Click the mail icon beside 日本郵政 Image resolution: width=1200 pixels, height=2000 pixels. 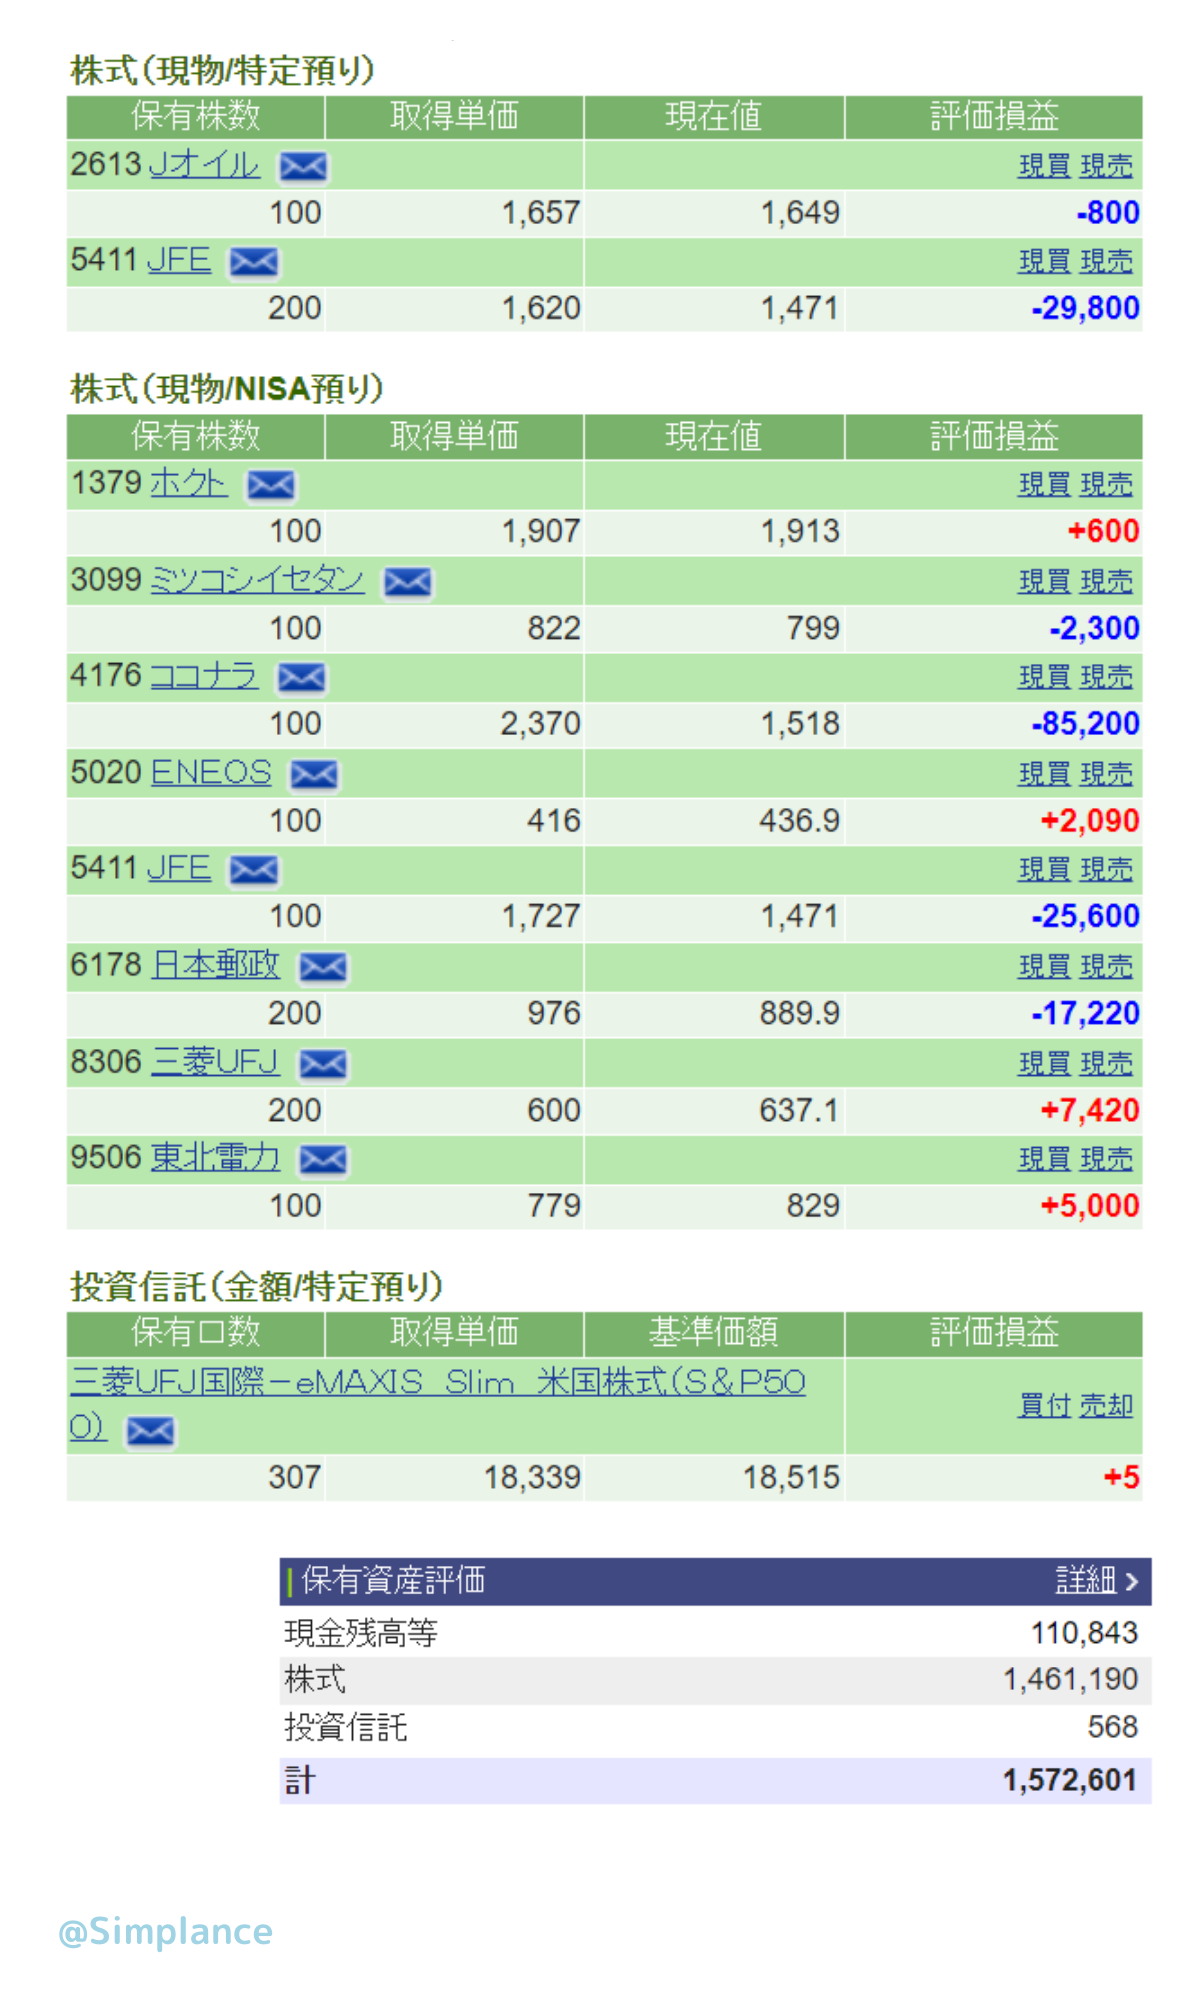(323, 967)
